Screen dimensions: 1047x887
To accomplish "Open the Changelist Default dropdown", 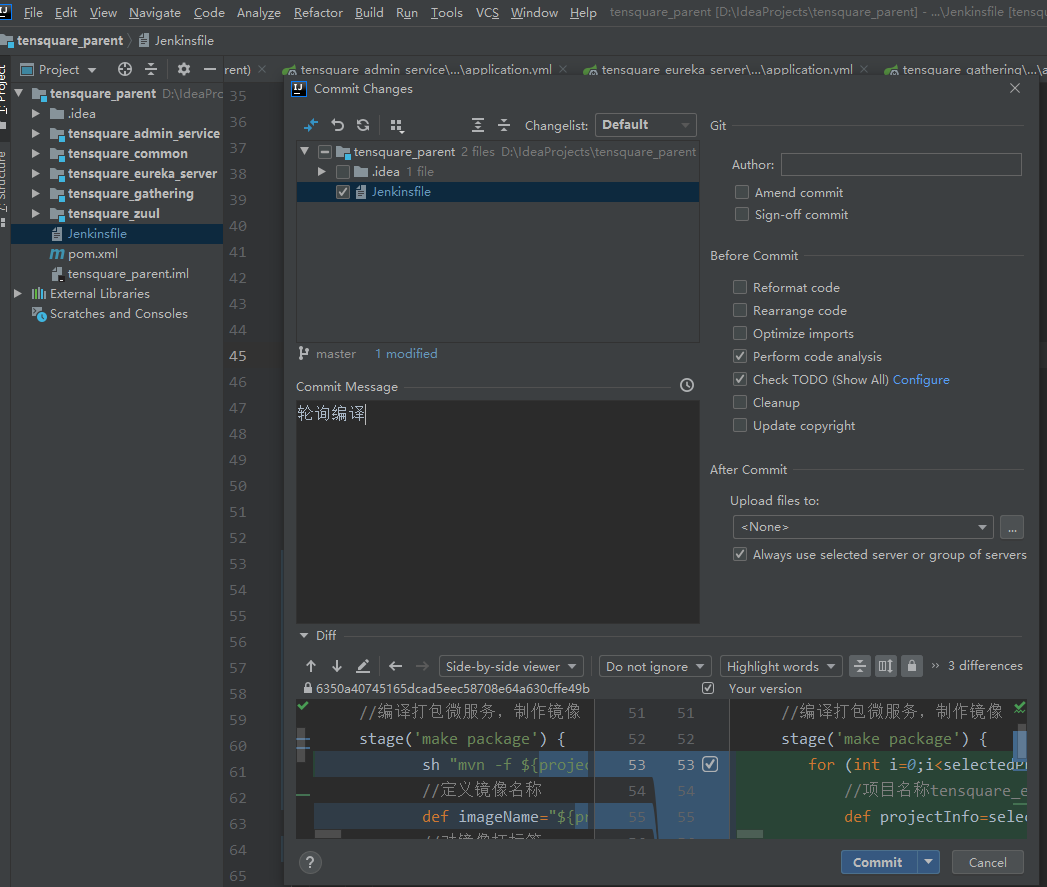I will [645, 125].
